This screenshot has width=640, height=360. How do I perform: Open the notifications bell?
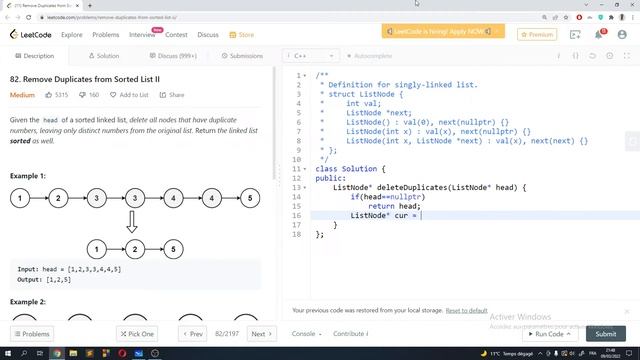[x=599, y=35]
